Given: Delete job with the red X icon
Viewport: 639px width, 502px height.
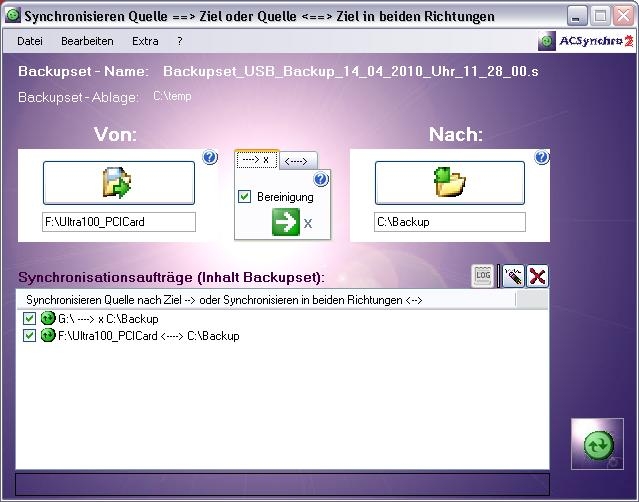Looking at the screenshot, I should [538, 277].
